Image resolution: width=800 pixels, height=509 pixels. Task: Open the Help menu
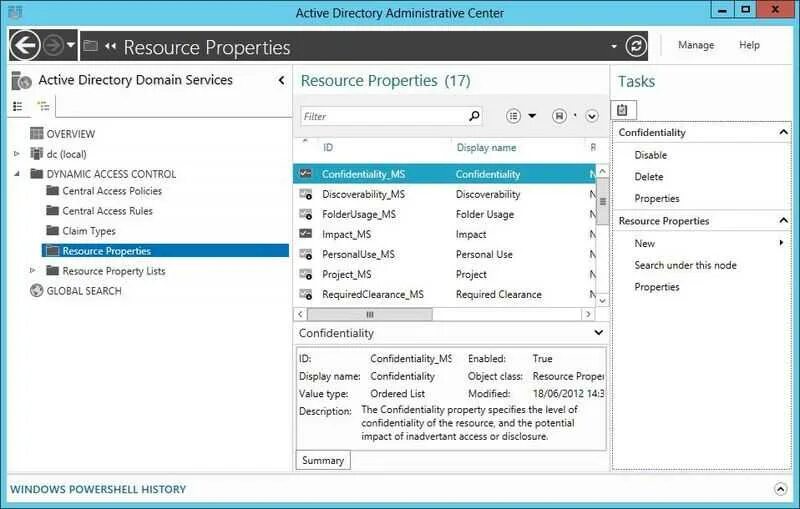(x=749, y=45)
